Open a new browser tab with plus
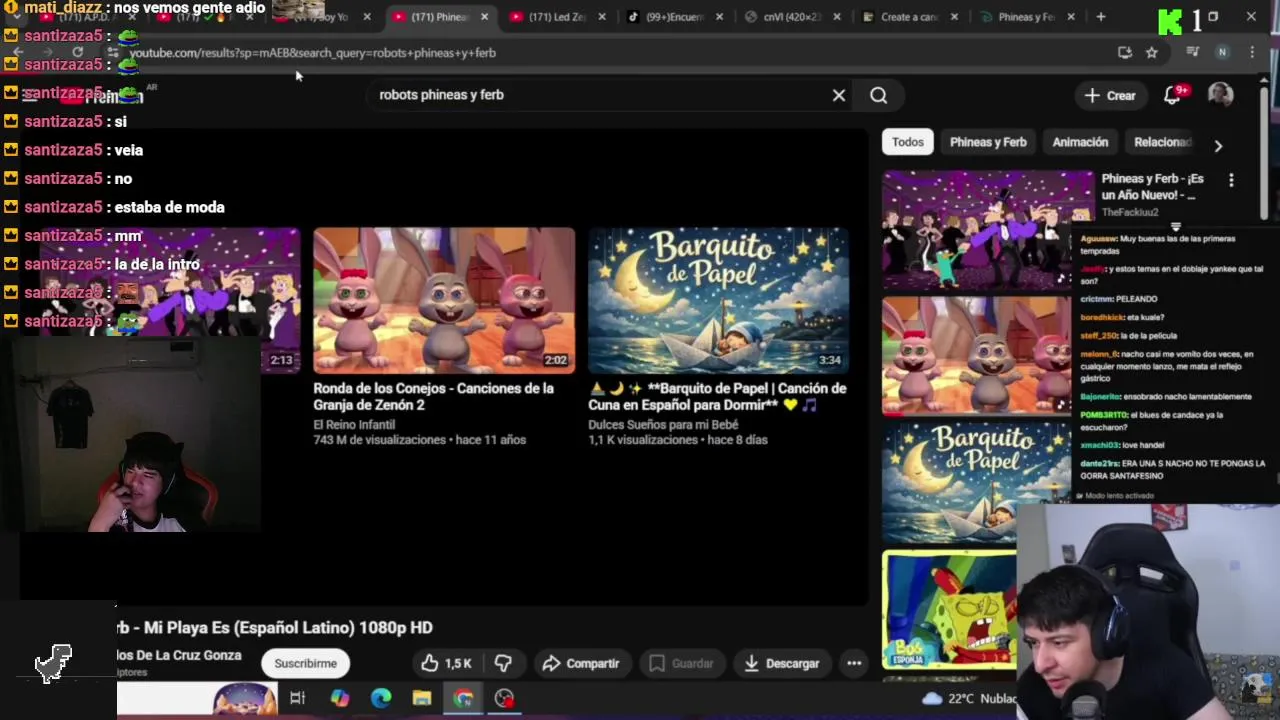Viewport: 1280px width, 720px height. pos(1100,17)
